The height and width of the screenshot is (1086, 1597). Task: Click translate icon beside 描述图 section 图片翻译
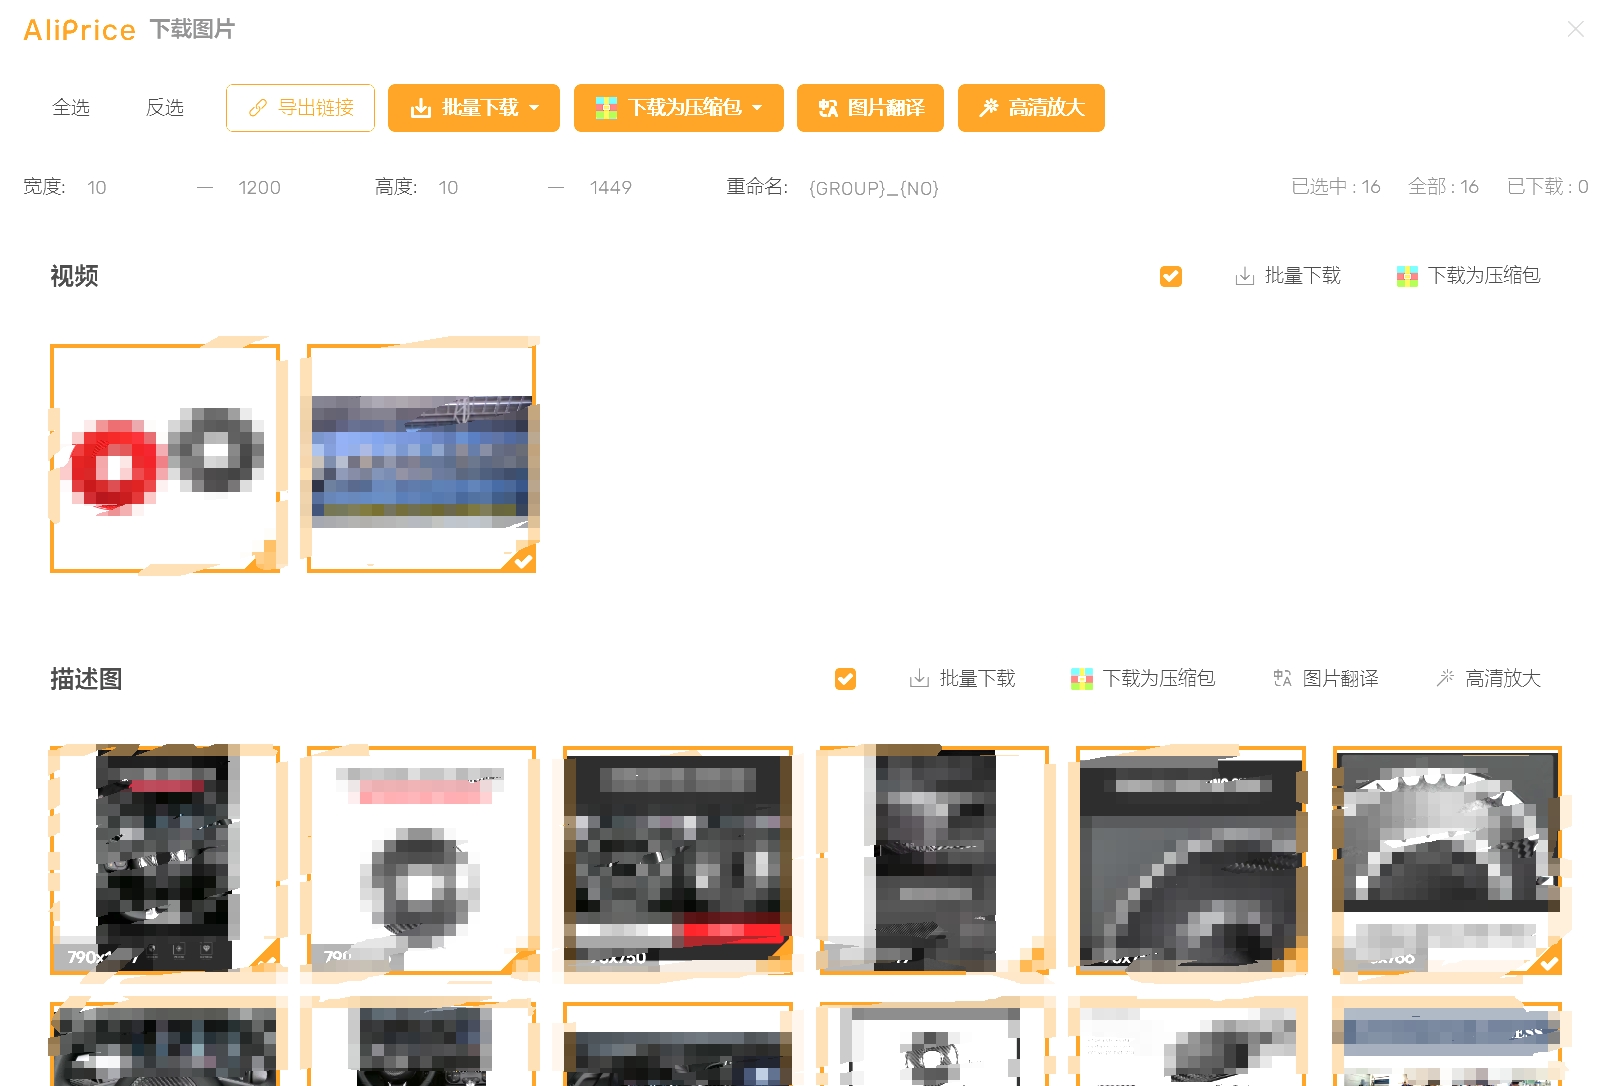pyautogui.click(x=1283, y=679)
